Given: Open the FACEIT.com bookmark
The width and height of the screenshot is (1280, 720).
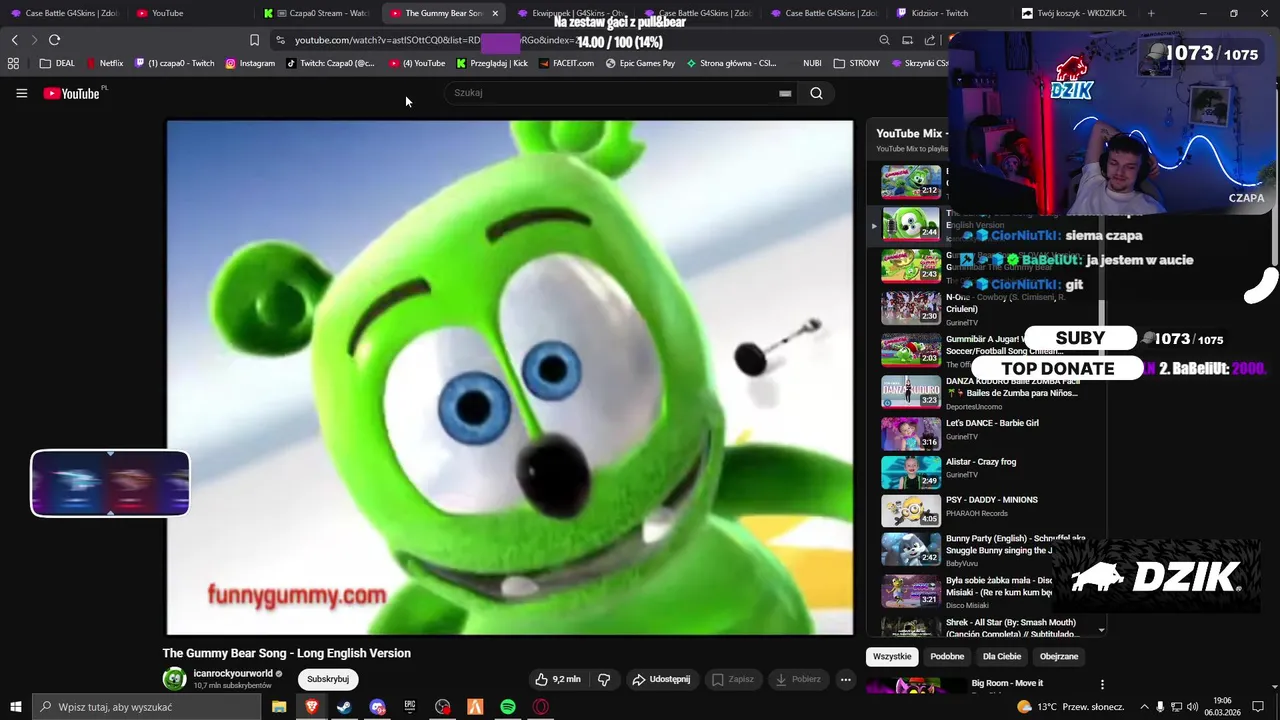Looking at the screenshot, I should (x=566, y=63).
